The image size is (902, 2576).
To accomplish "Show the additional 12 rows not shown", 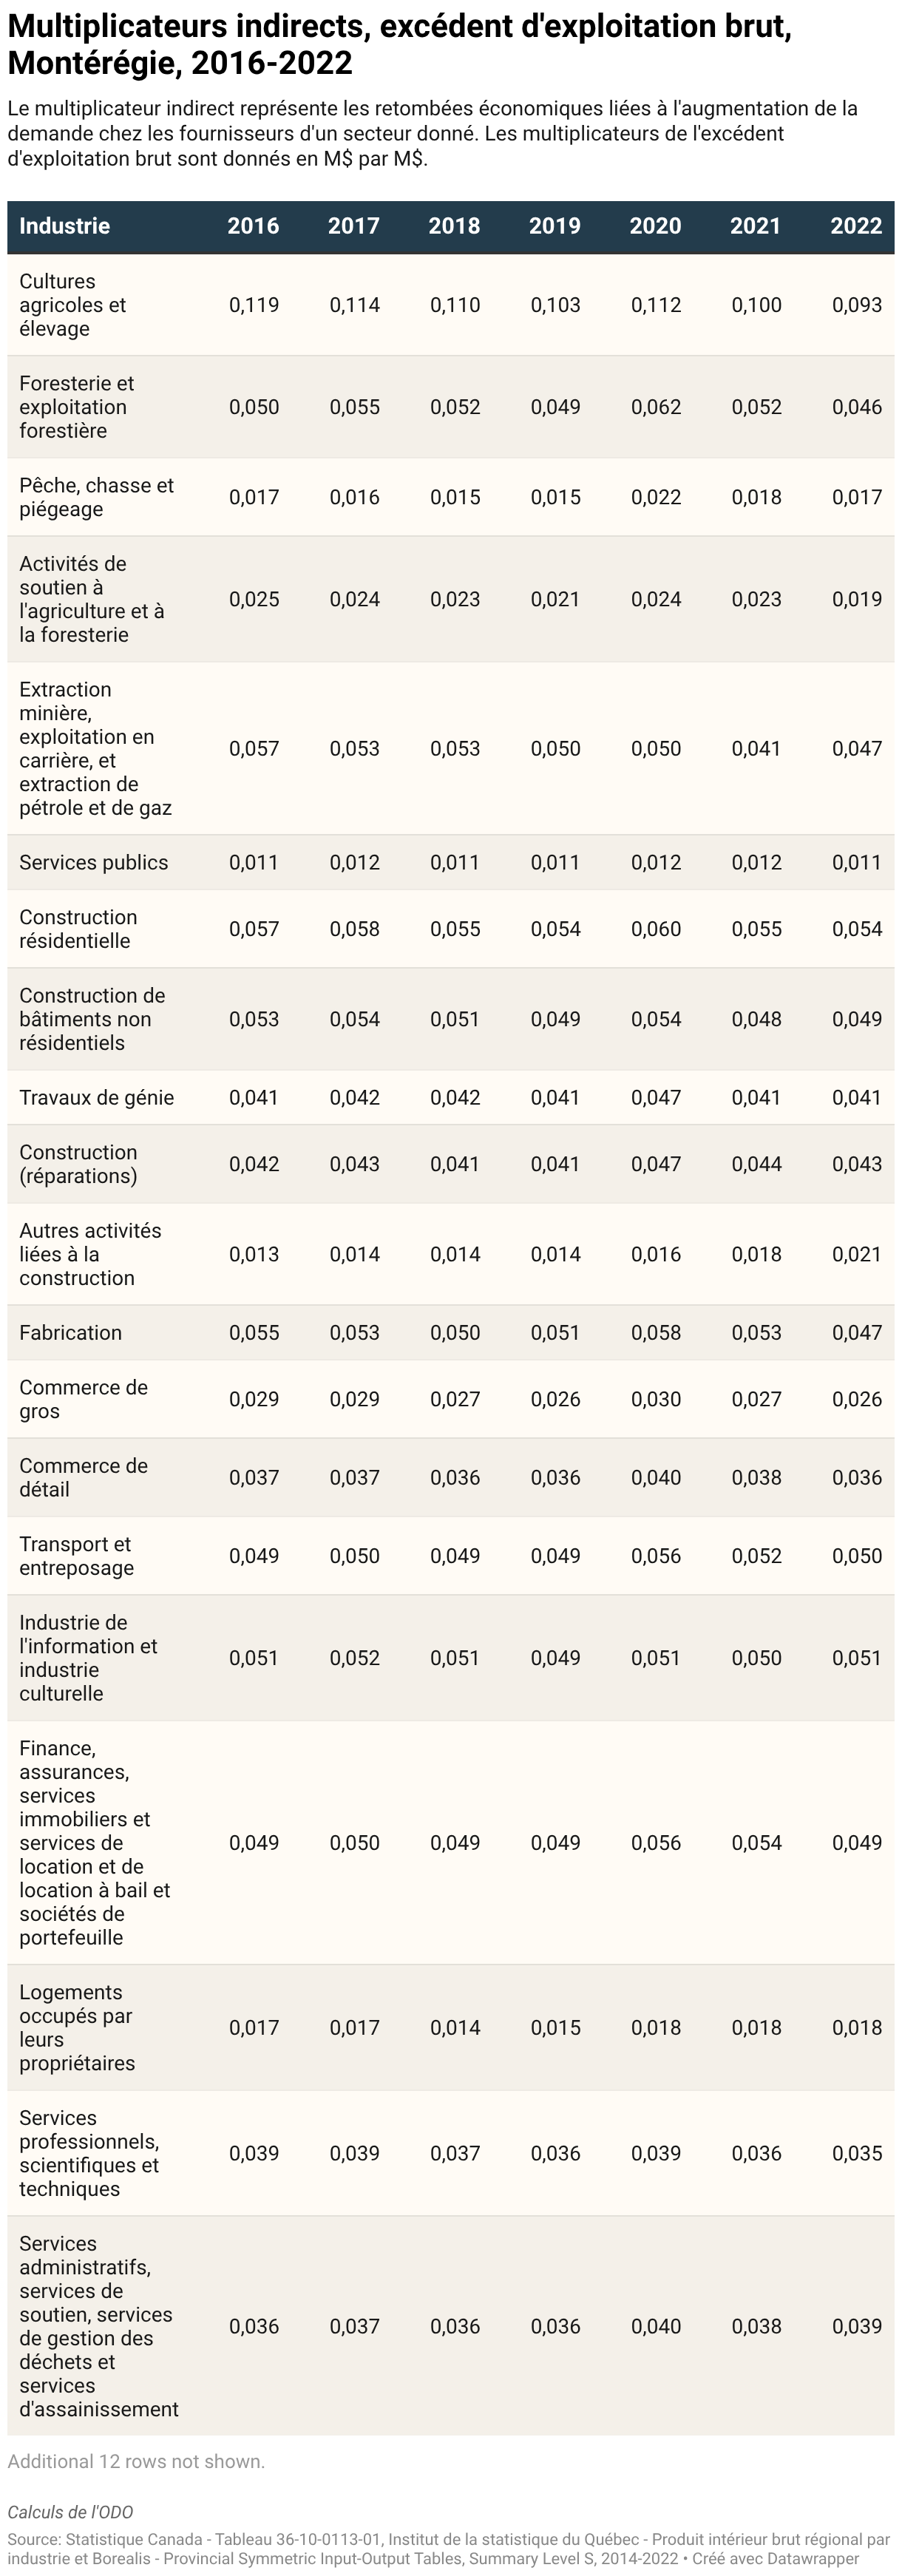I will pos(136,2461).
